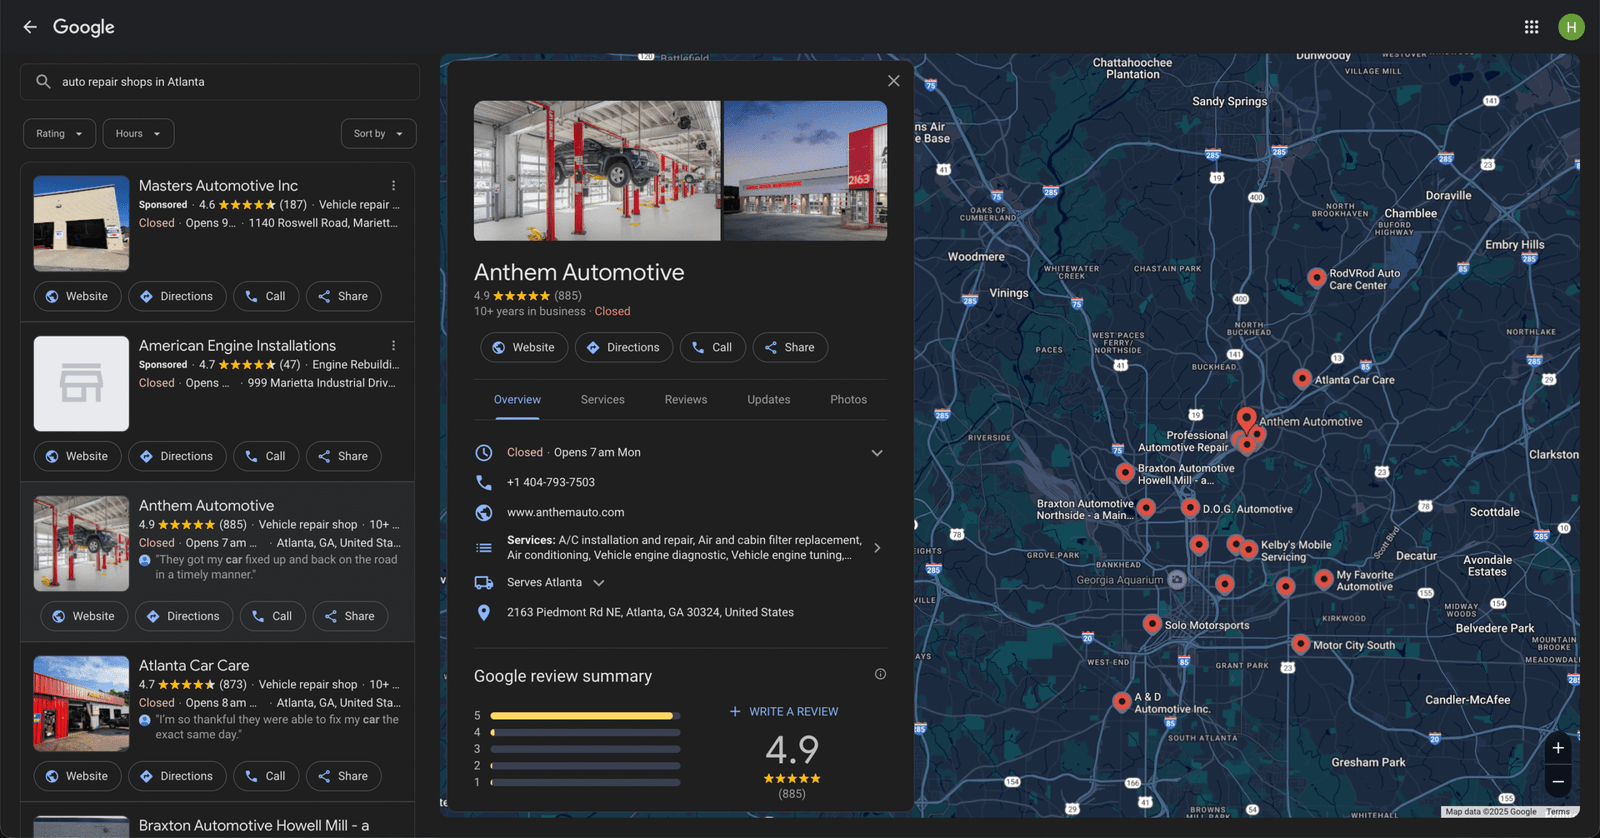Open more options for Masters Automotive Inc
1600x838 pixels.
[394, 186]
